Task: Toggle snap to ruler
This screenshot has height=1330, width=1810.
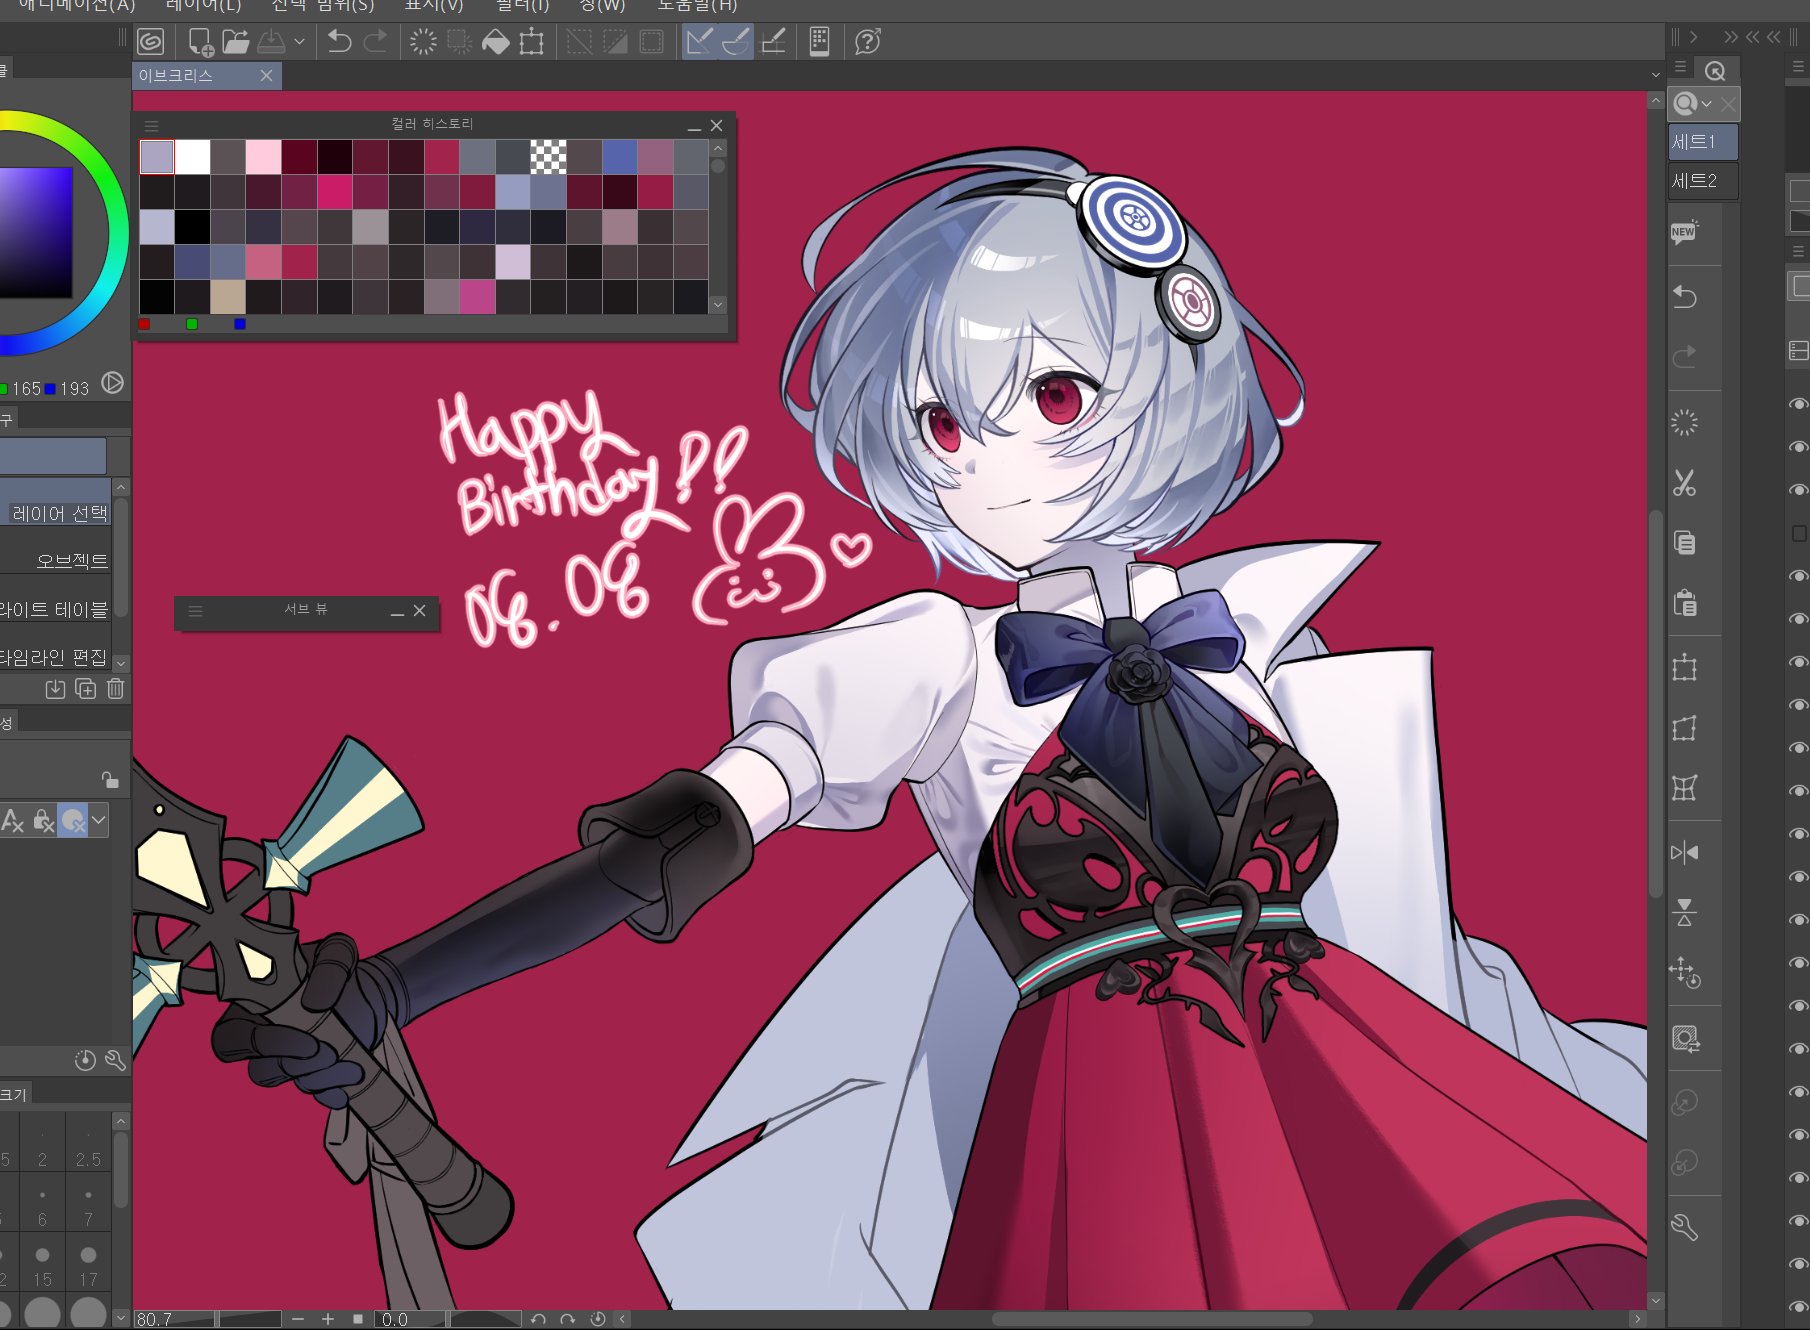Action: pos(700,42)
